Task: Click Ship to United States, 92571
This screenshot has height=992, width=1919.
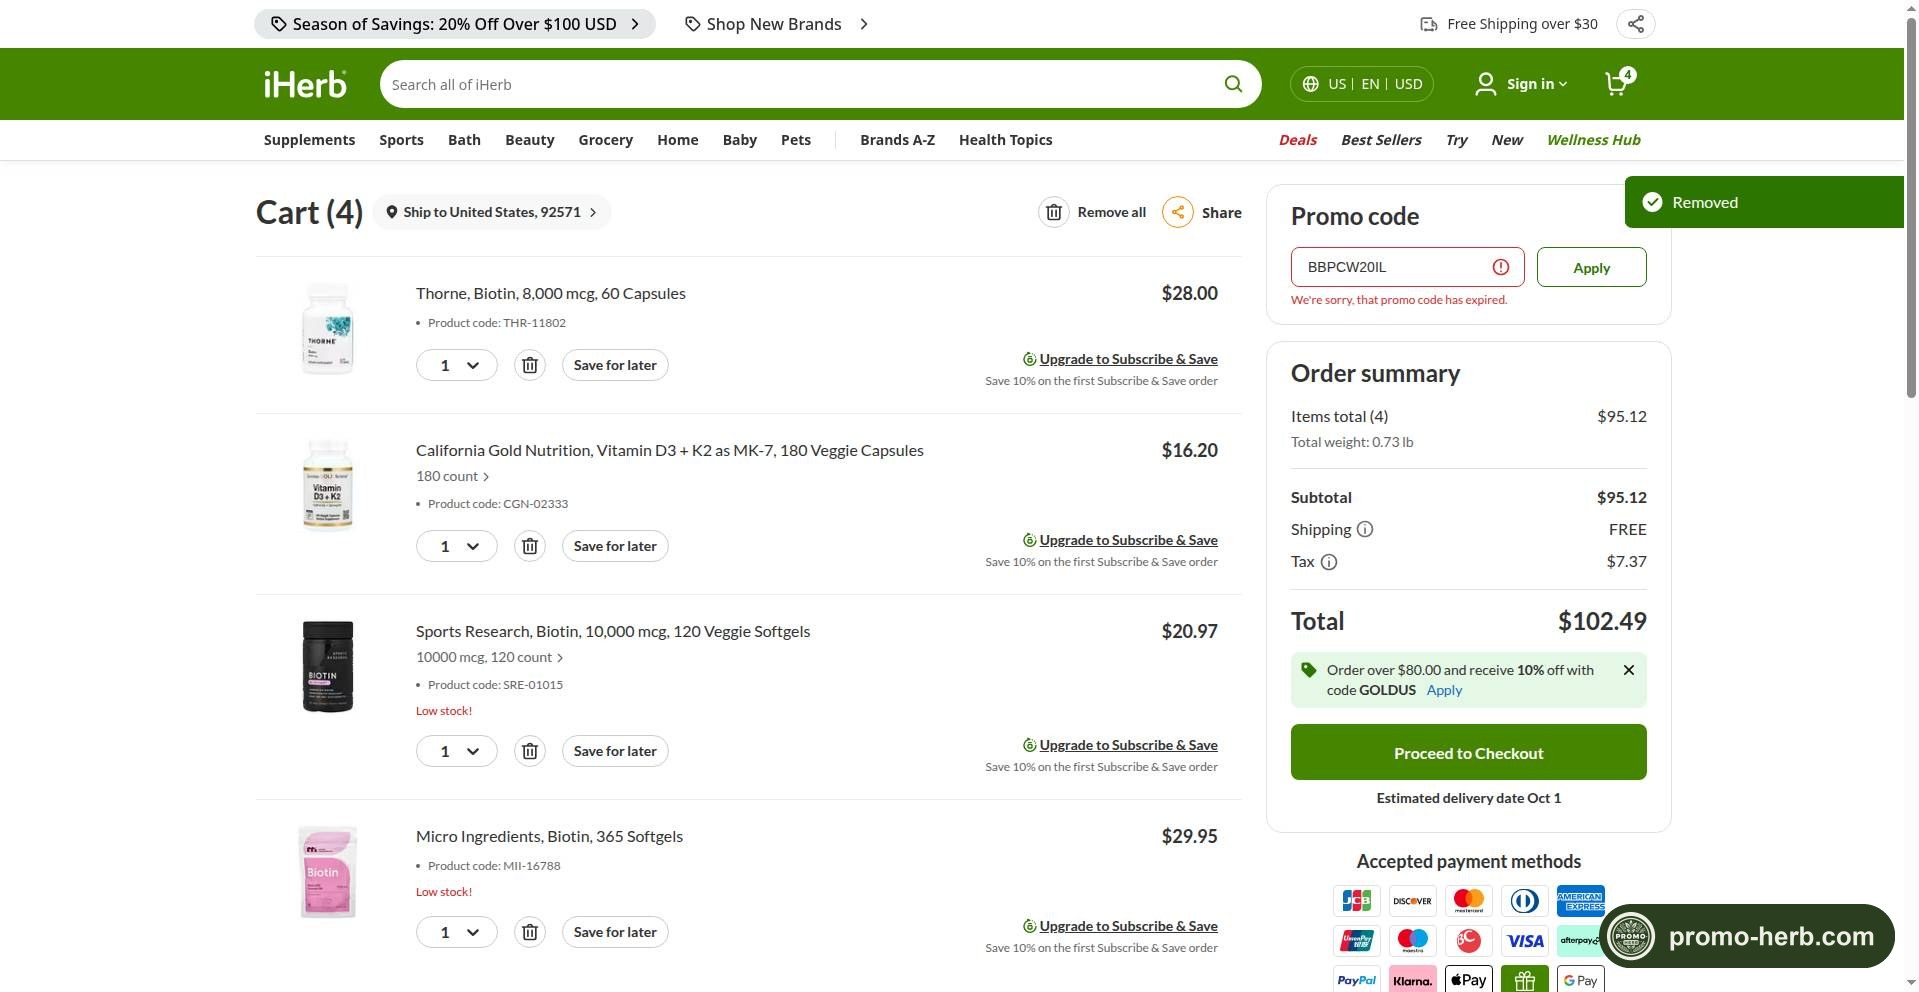Action: (x=491, y=212)
